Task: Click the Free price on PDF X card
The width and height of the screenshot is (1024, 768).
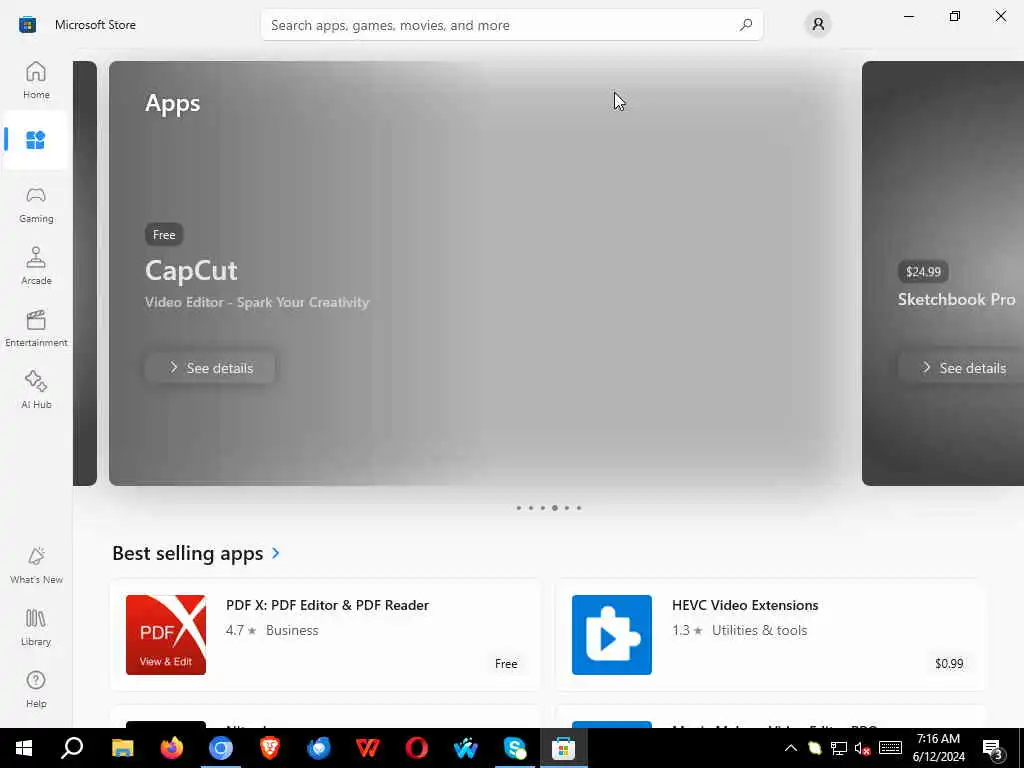Action: [506, 664]
